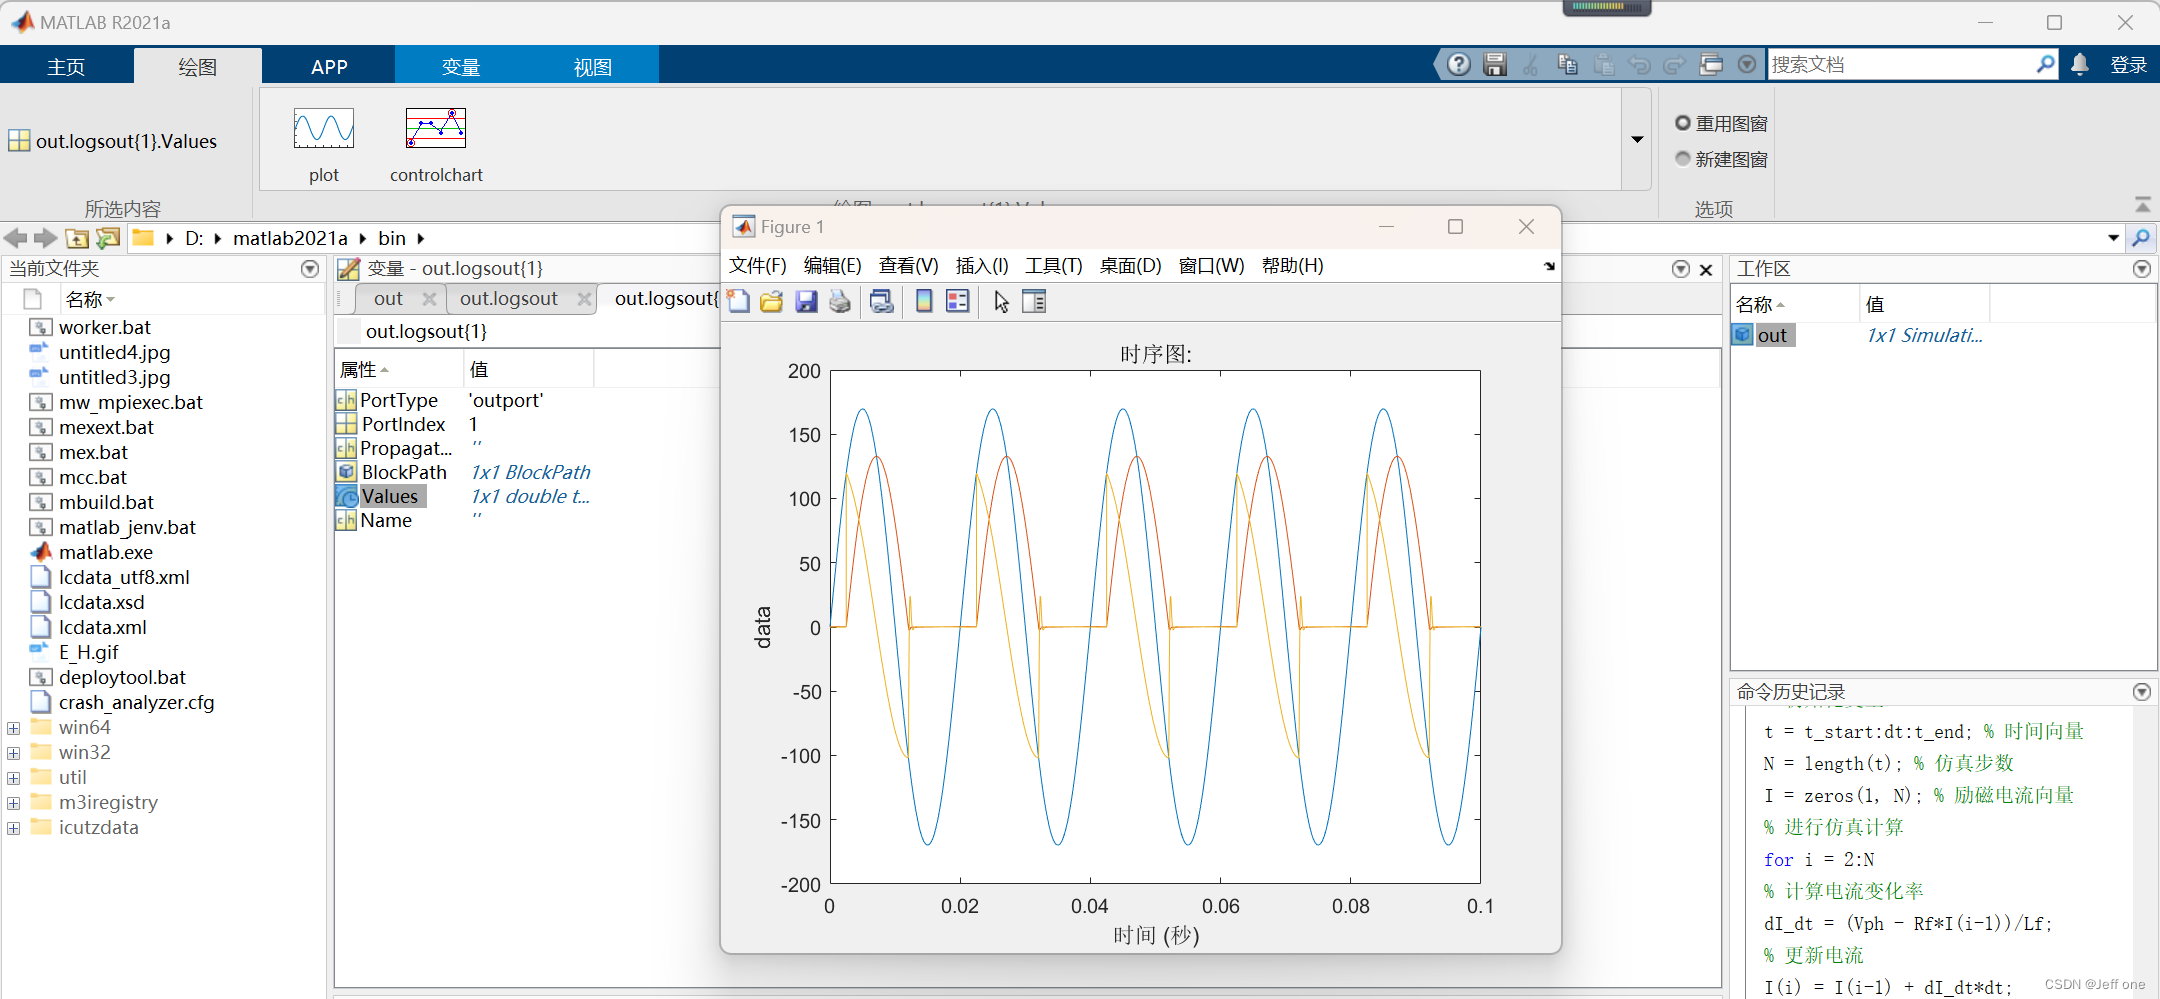Select the out variable tab

click(x=388, y=299)
